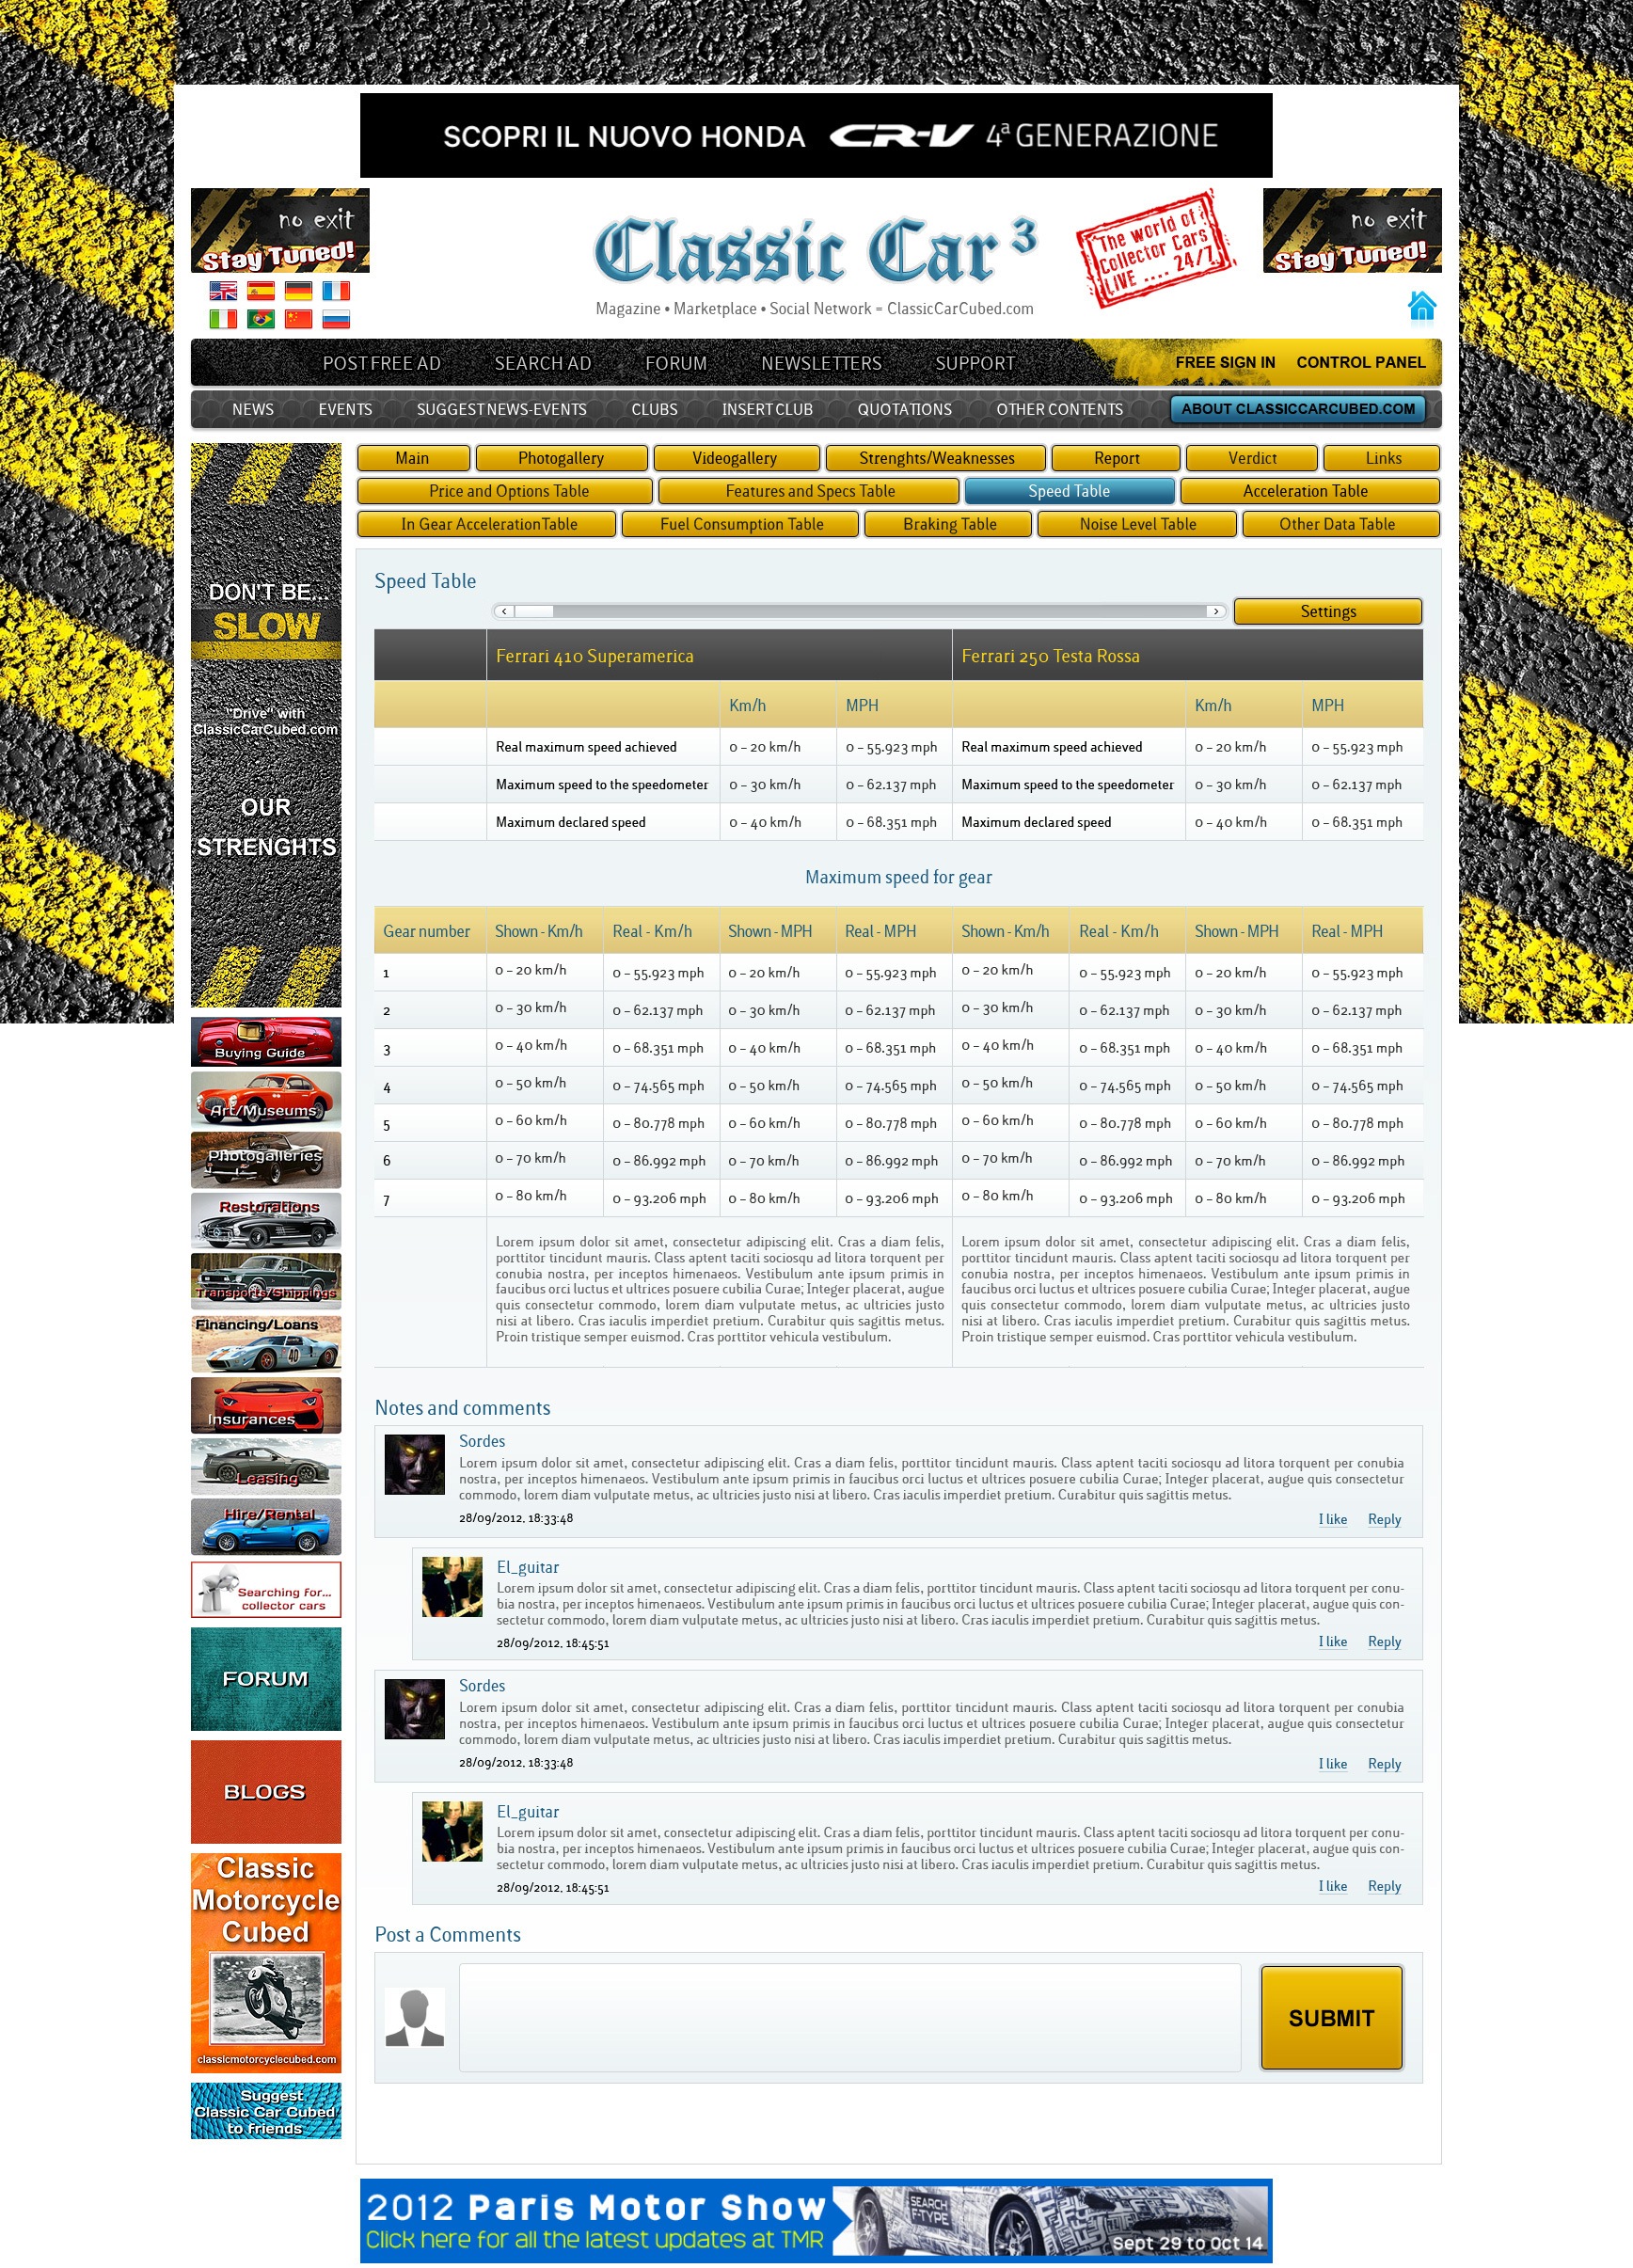The width and height of the screenshot is (1633, 2268).
Task: Select the Portuguese/Brazilian flag language
Action: pyautogui.click(x=261, y=319)
